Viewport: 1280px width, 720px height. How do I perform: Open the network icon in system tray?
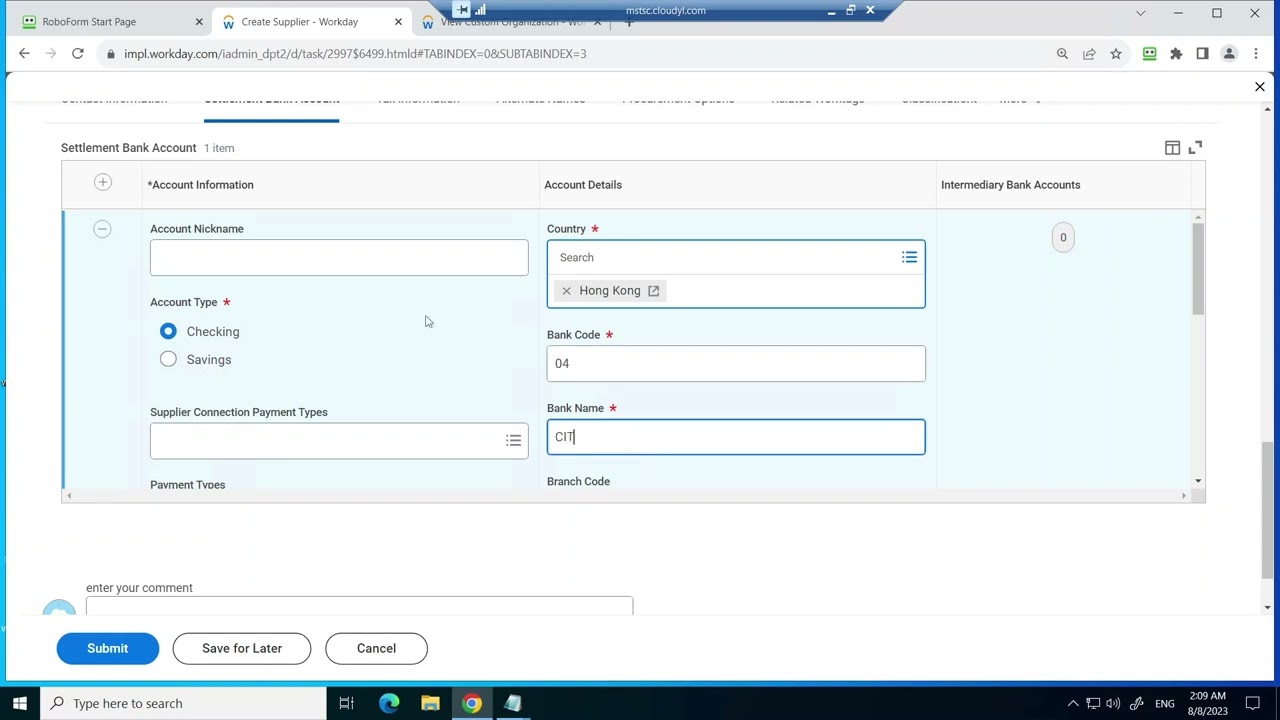[x=1093, y=703]
